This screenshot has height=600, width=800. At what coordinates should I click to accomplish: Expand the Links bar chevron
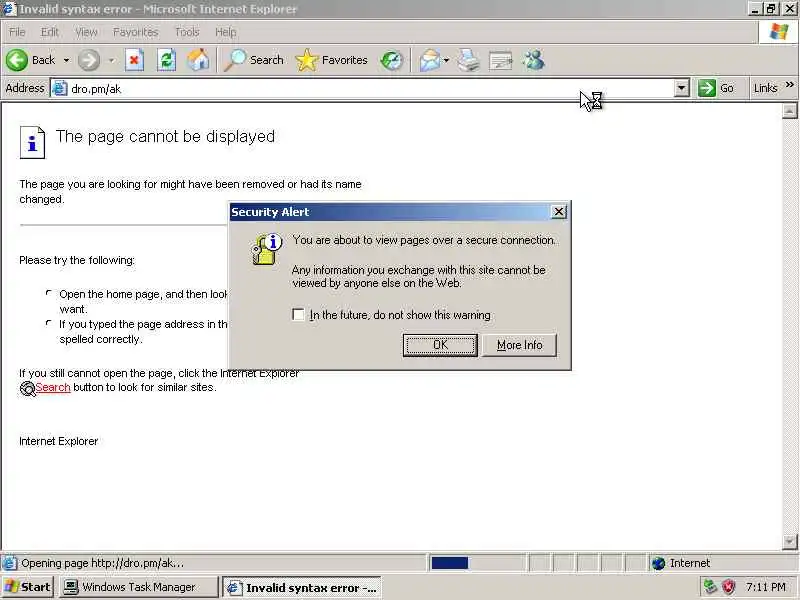coord(789,85)
